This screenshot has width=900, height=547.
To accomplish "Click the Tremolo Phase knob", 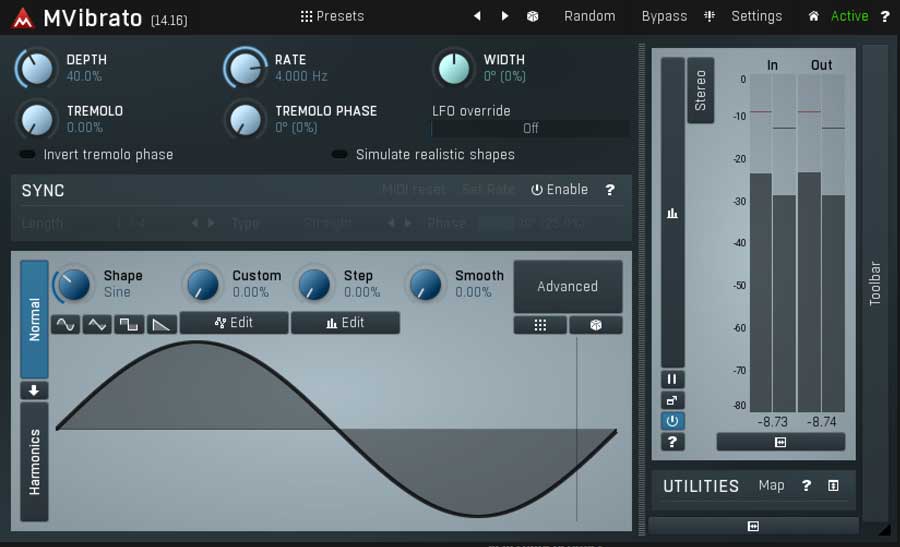I will click(246, 120).
